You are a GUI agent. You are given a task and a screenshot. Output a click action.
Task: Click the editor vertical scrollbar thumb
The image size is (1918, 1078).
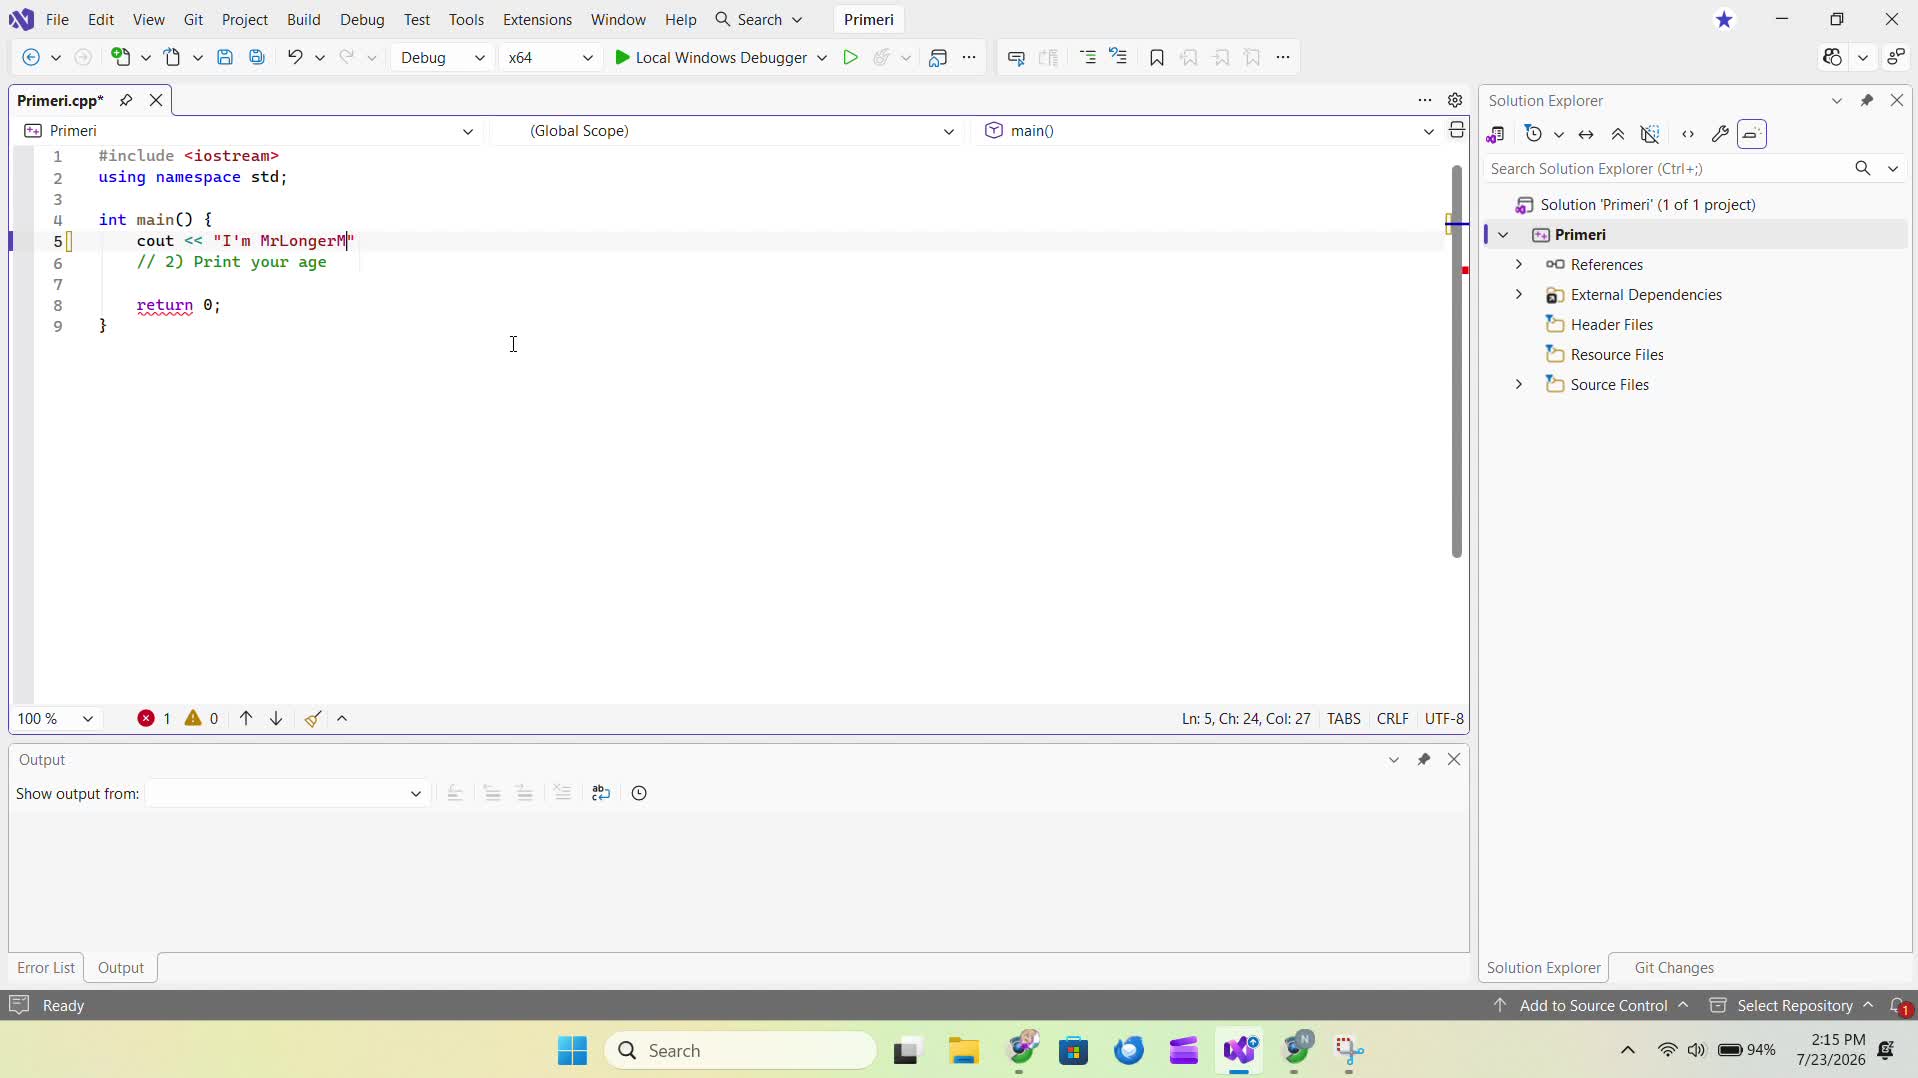click(1458, 361)
